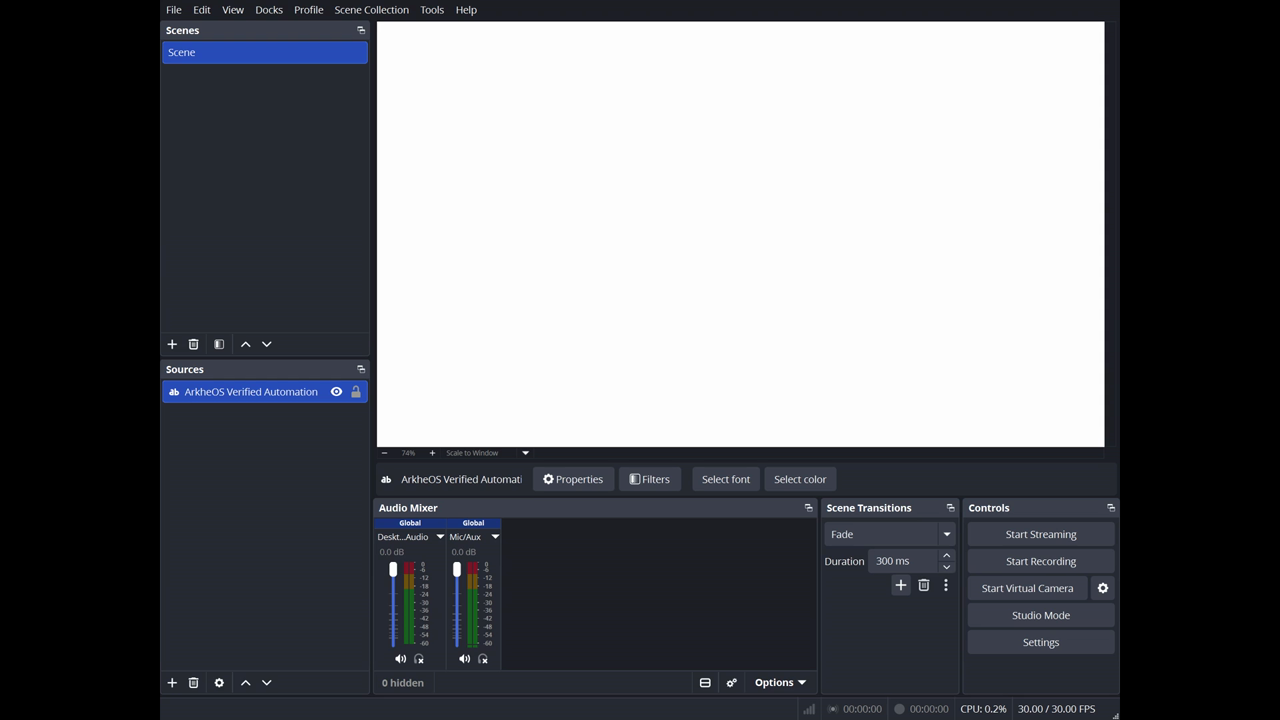Expand Desktop Audio channel dropdown arrow
Screen dimensions: 1280x720
coord(440,537)
